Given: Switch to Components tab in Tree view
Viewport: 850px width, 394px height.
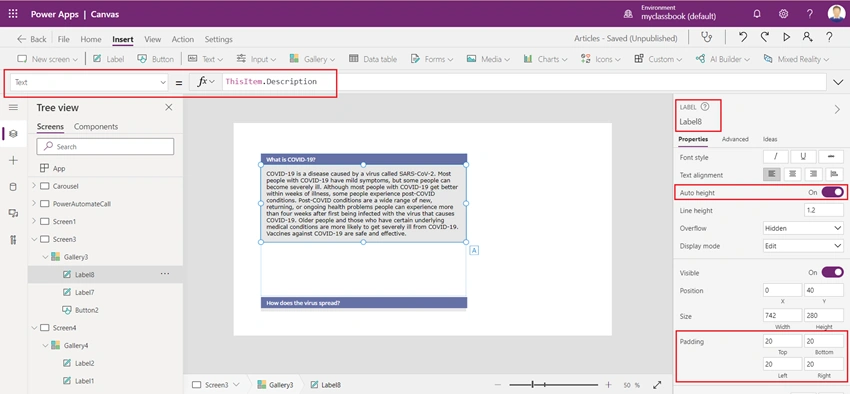Looking at the screenshot, I should pyautogui.click(x=96, y=126).
